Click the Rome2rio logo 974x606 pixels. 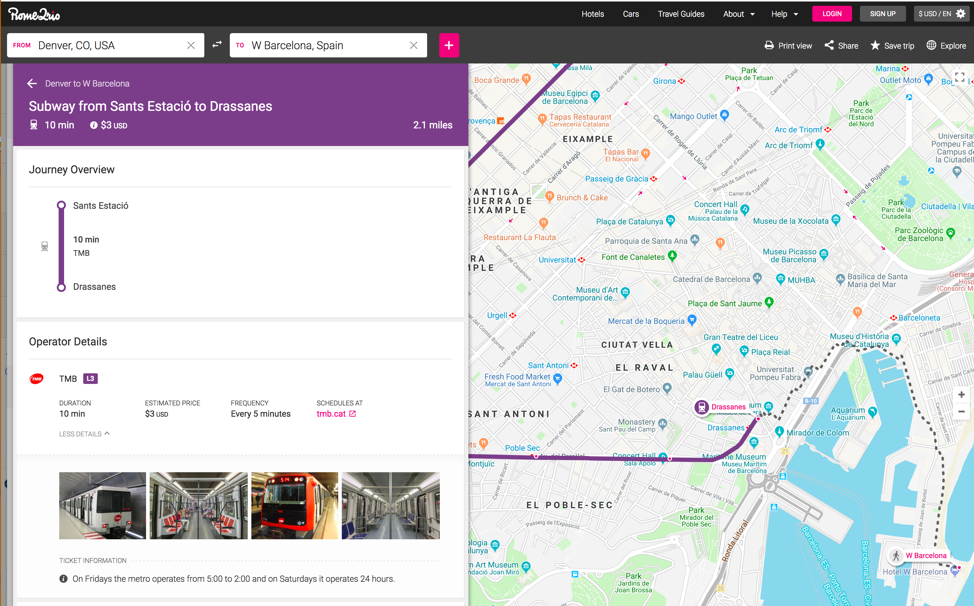(x=34, y=14)
